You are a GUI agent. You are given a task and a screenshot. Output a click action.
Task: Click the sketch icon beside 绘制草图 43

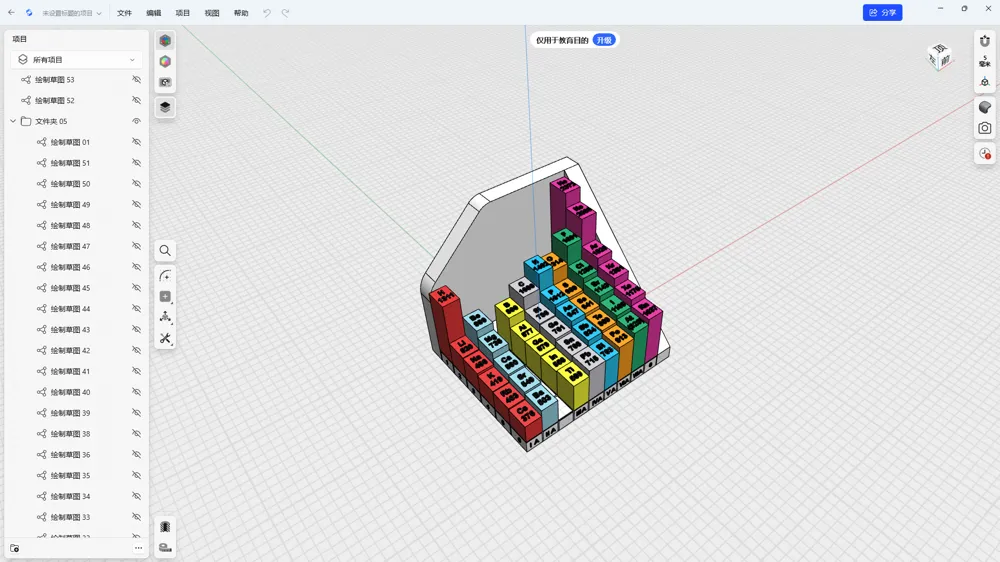click(x=41, y=329)
